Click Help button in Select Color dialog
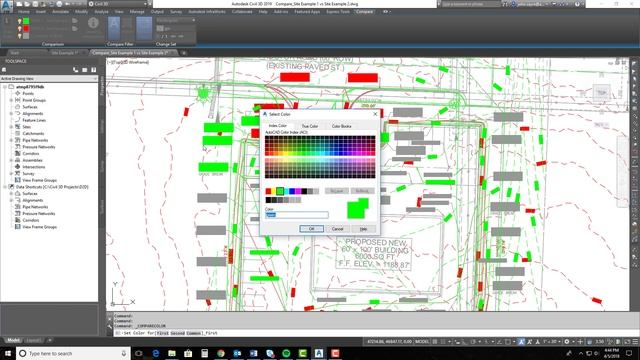Screen dimensions: 640x360 363,229
